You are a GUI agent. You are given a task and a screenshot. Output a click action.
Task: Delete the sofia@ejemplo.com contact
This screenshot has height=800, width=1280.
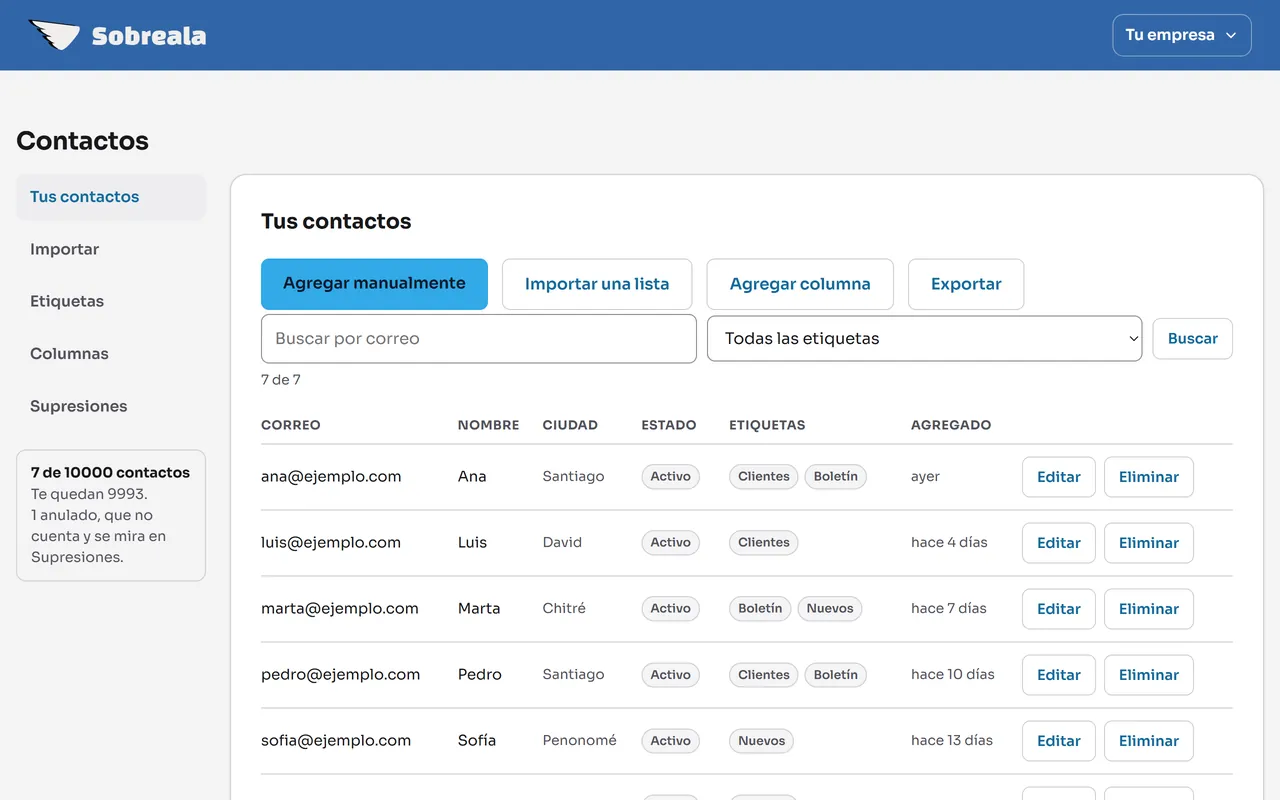pos(1148,741)
